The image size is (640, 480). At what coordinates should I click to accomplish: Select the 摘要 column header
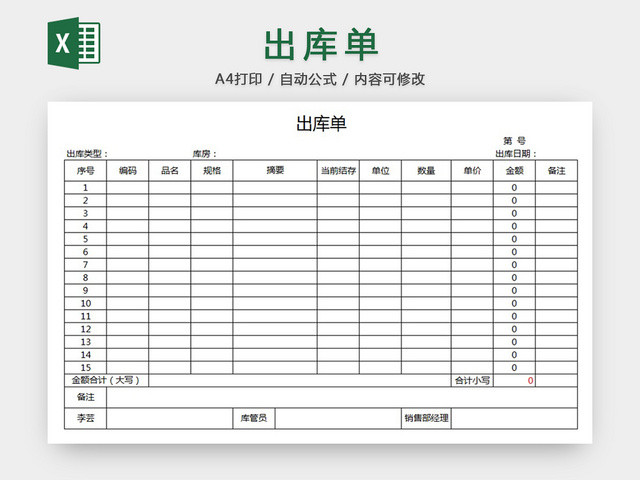coord(275,171)
